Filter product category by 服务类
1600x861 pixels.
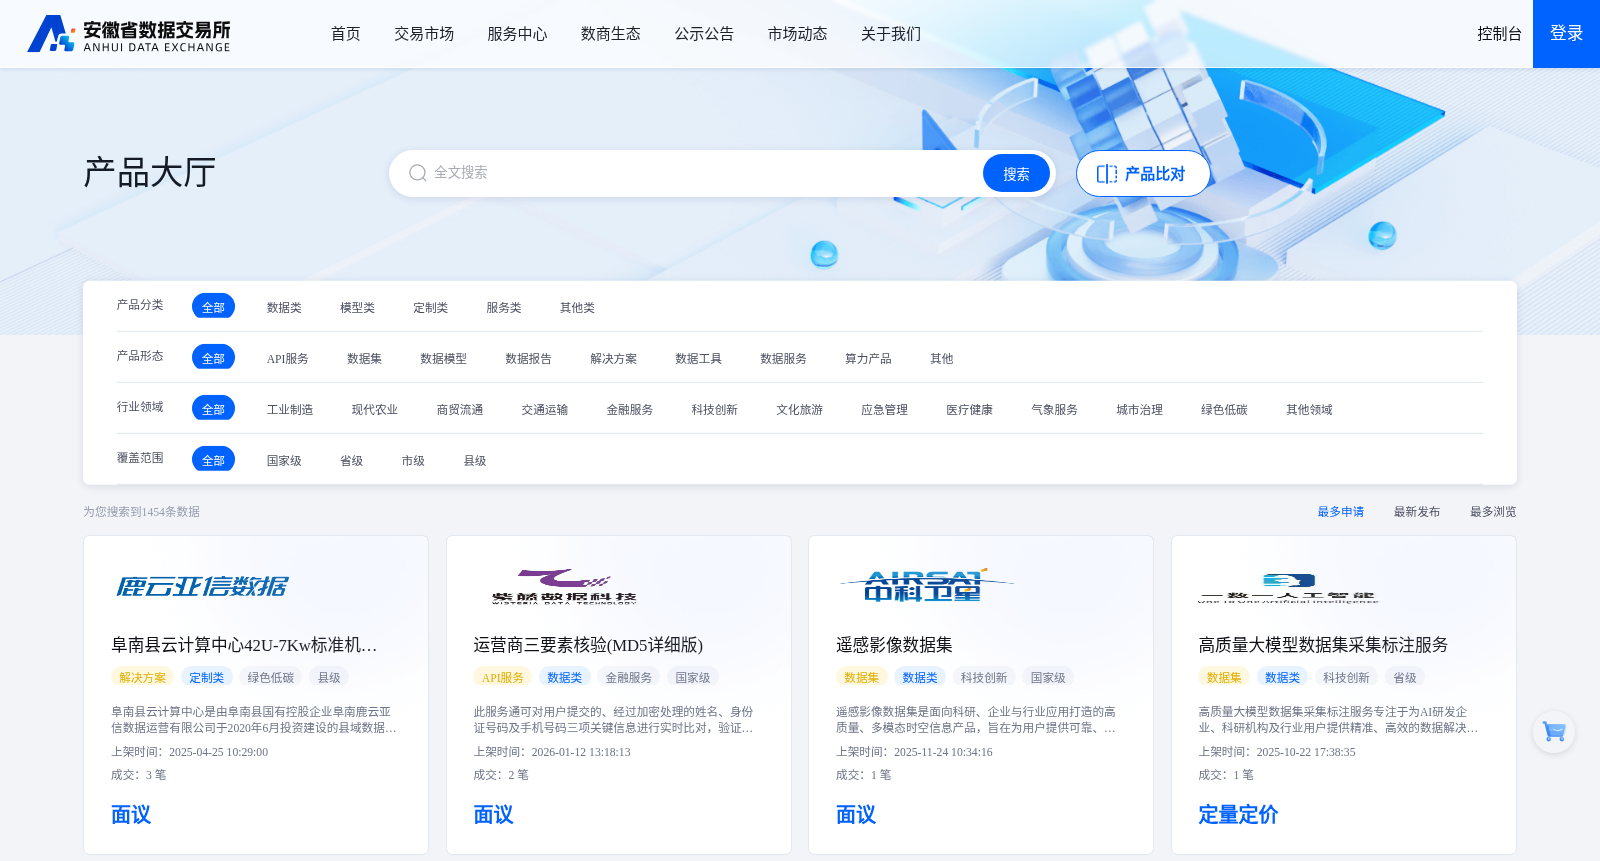click(504, 308)
